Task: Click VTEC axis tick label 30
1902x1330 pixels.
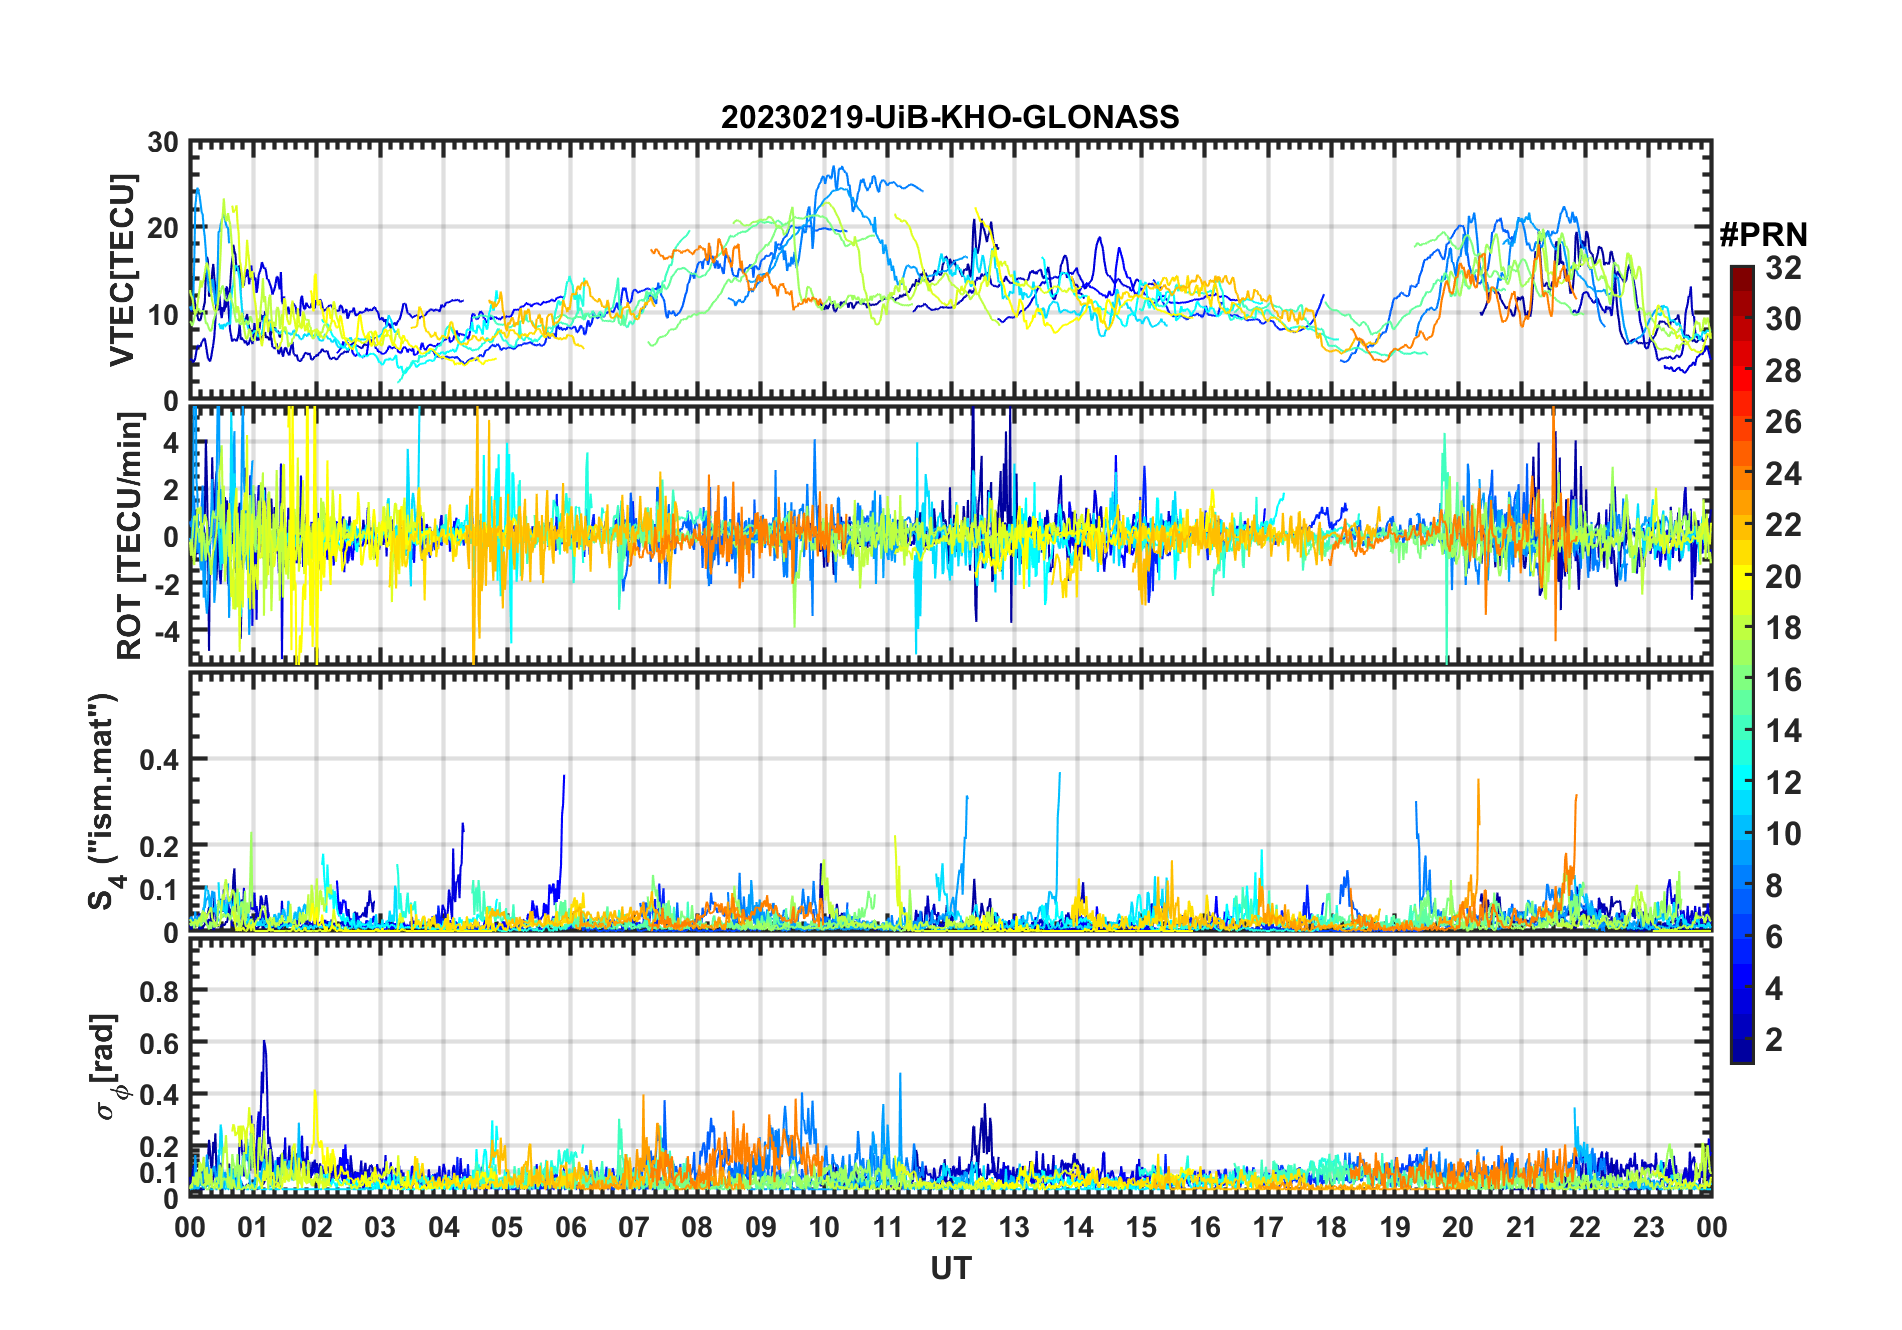Action: [162, 143]
